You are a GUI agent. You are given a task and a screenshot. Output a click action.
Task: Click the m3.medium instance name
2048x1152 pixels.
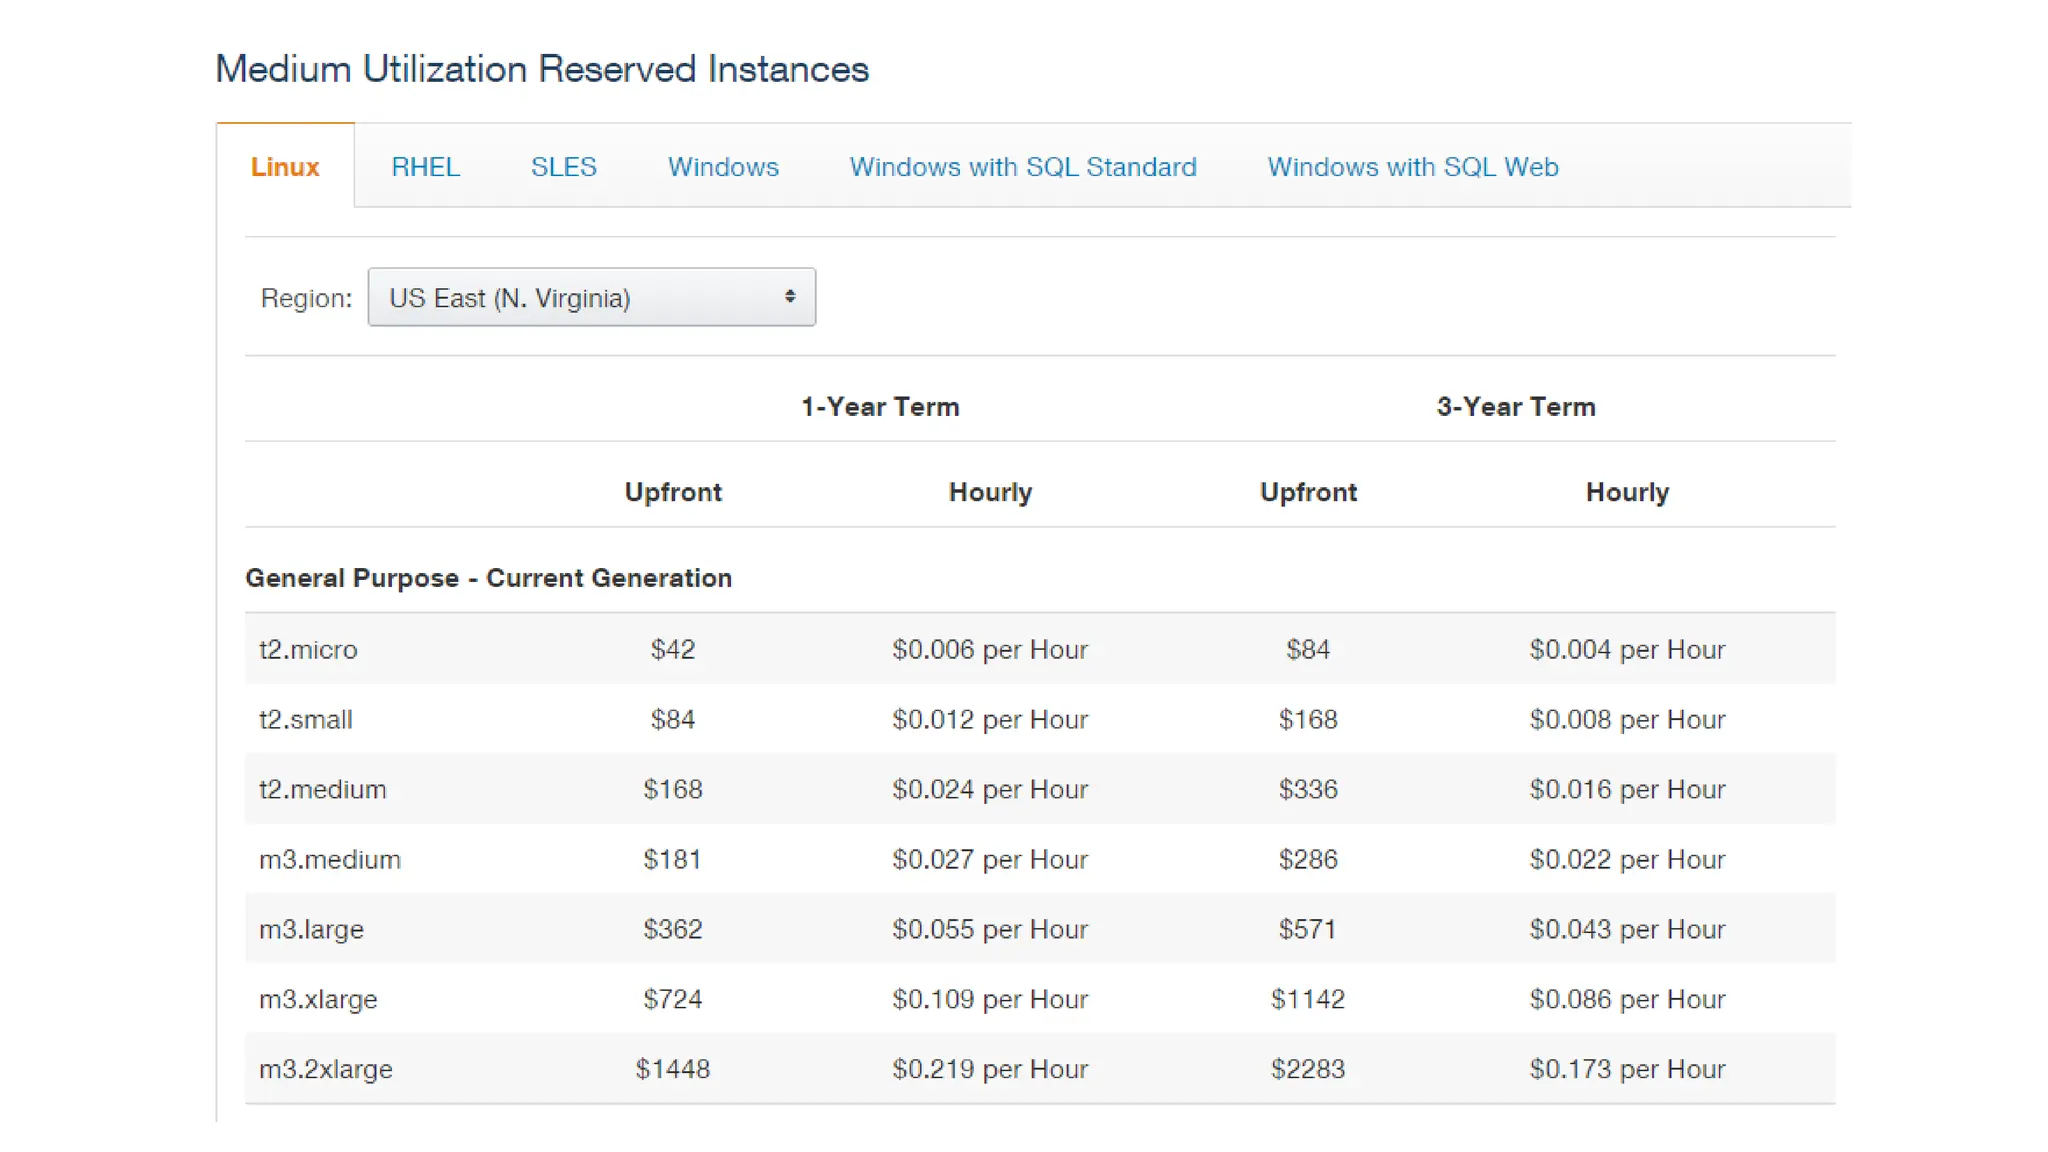pos(330,860)
